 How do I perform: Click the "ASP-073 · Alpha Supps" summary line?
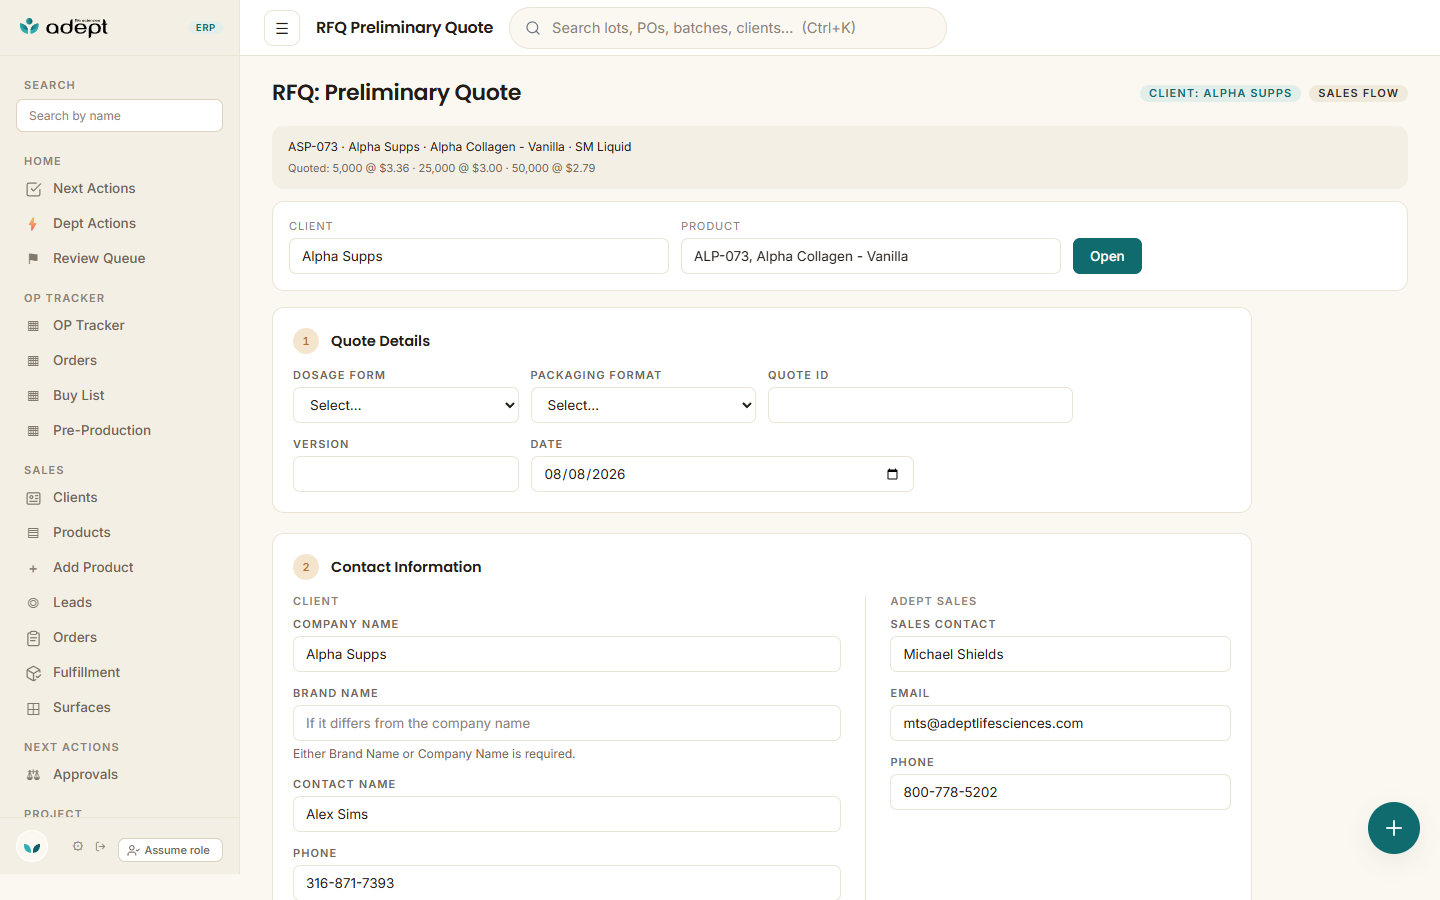click(x=460, y=147)
